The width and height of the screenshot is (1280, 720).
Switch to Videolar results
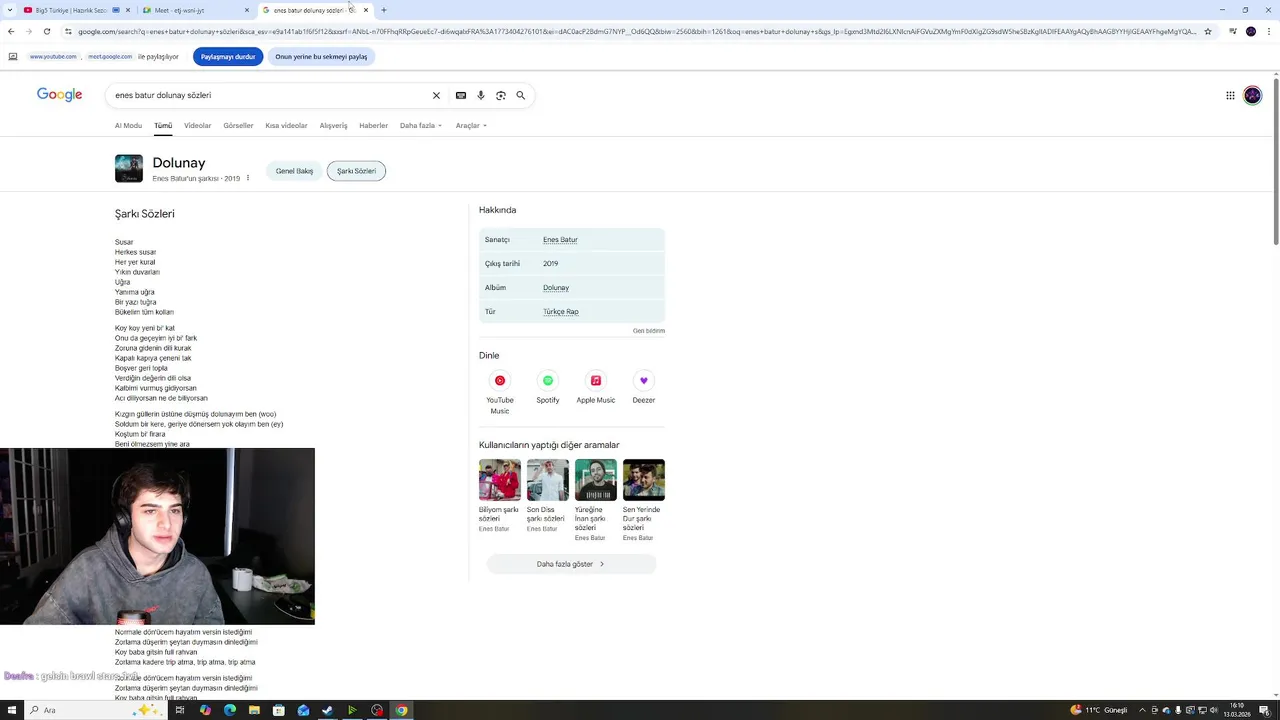[198, 125]
